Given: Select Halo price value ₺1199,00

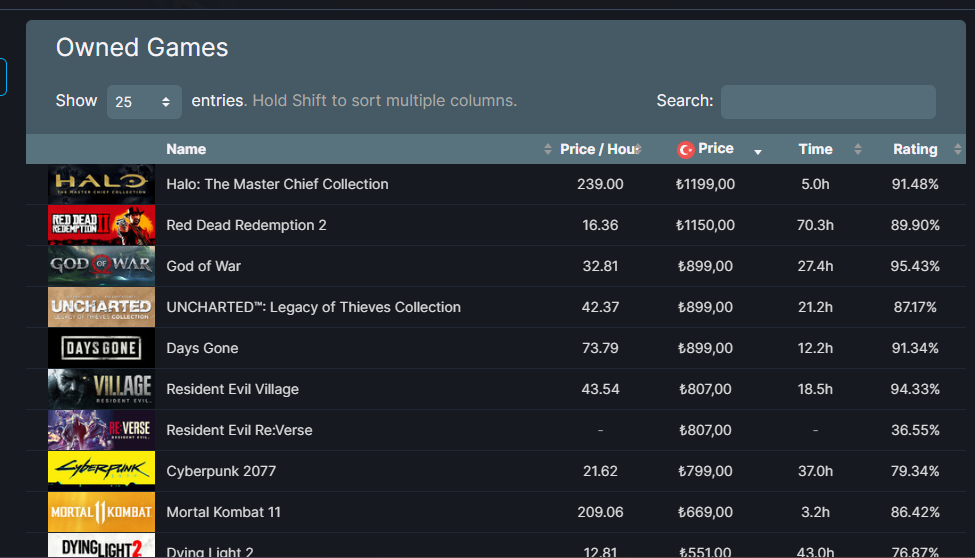Looking at the screenshot, I should 705,184.
